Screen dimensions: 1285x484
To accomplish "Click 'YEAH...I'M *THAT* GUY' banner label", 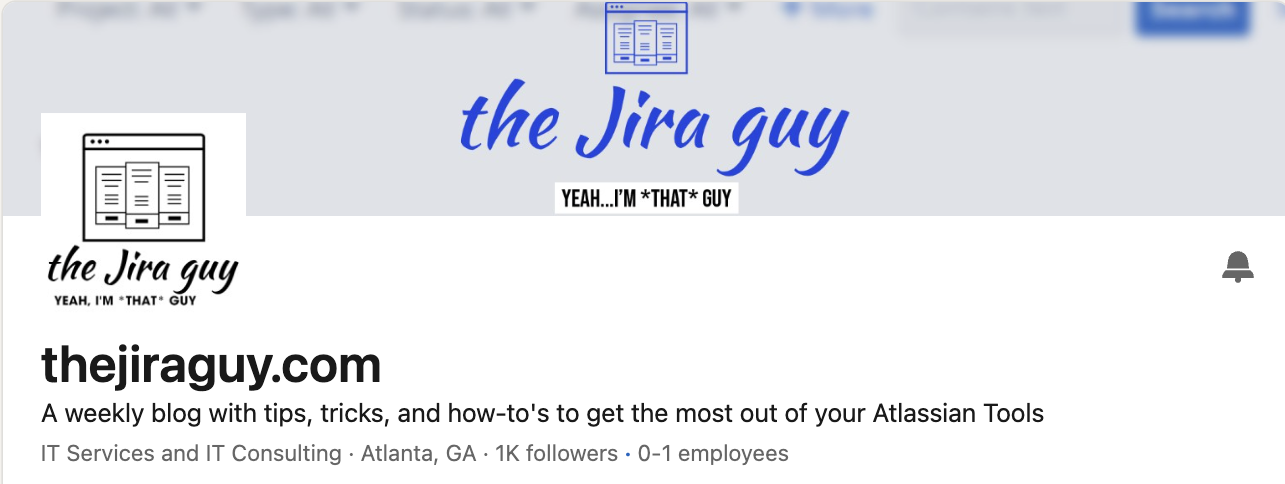I will (647, 198).
